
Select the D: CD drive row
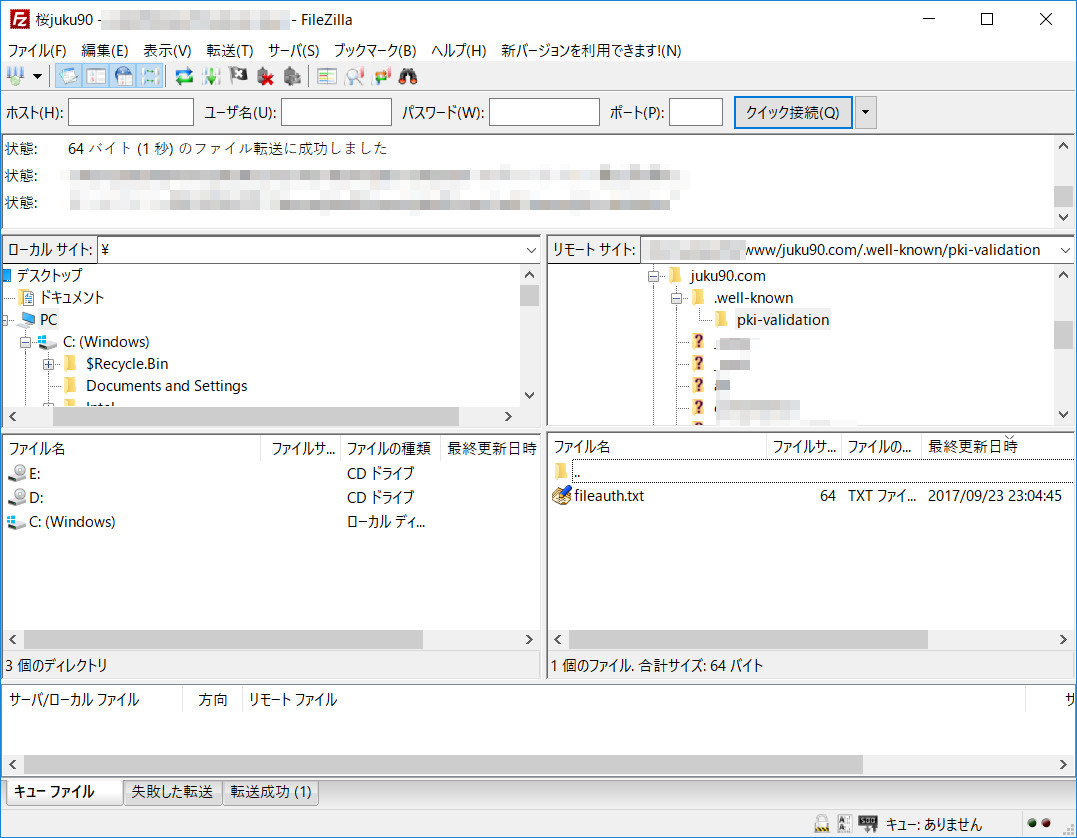[271, 497]
